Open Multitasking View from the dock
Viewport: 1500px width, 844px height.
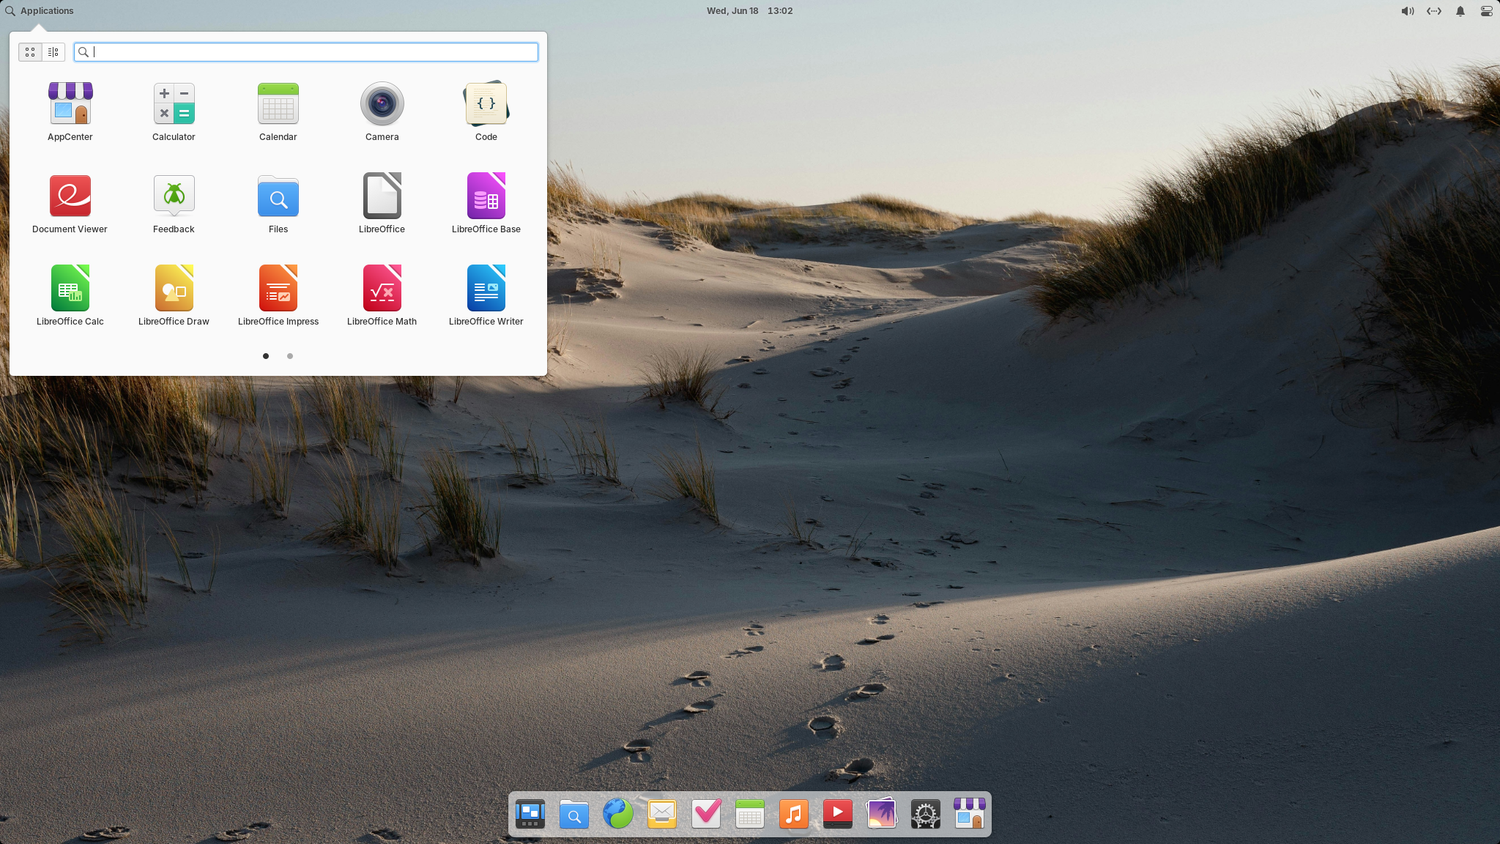530,814
